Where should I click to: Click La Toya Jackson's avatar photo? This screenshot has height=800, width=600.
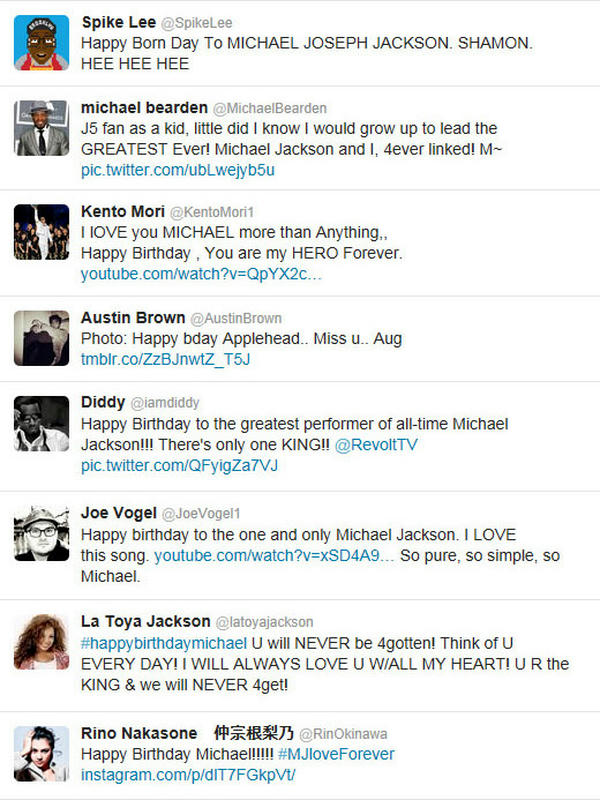pos(42,643)
